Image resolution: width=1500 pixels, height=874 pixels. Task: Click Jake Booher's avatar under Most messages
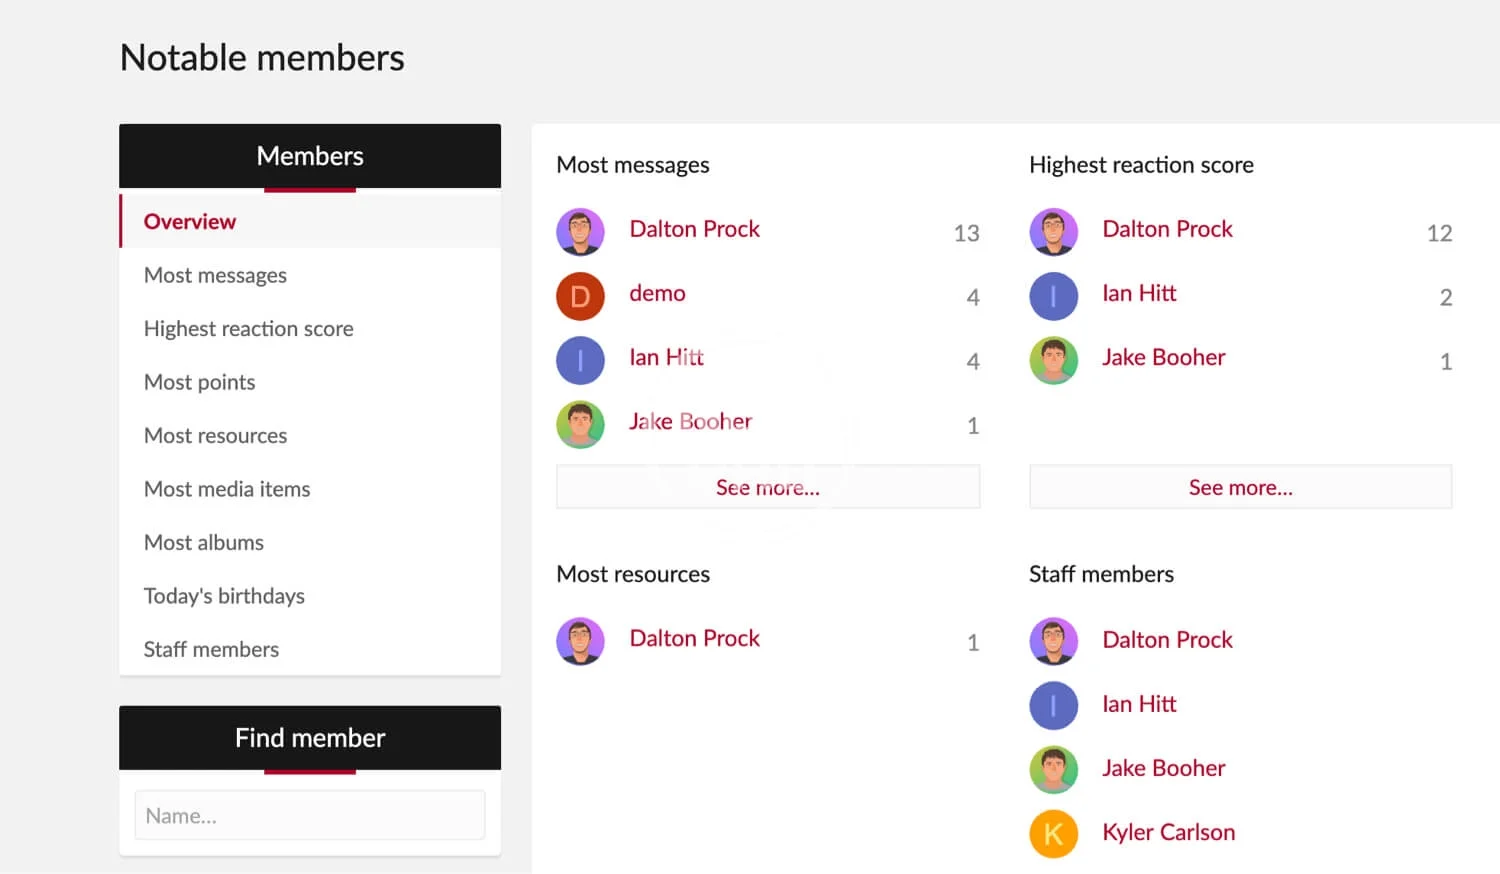(x=580, y=424)
